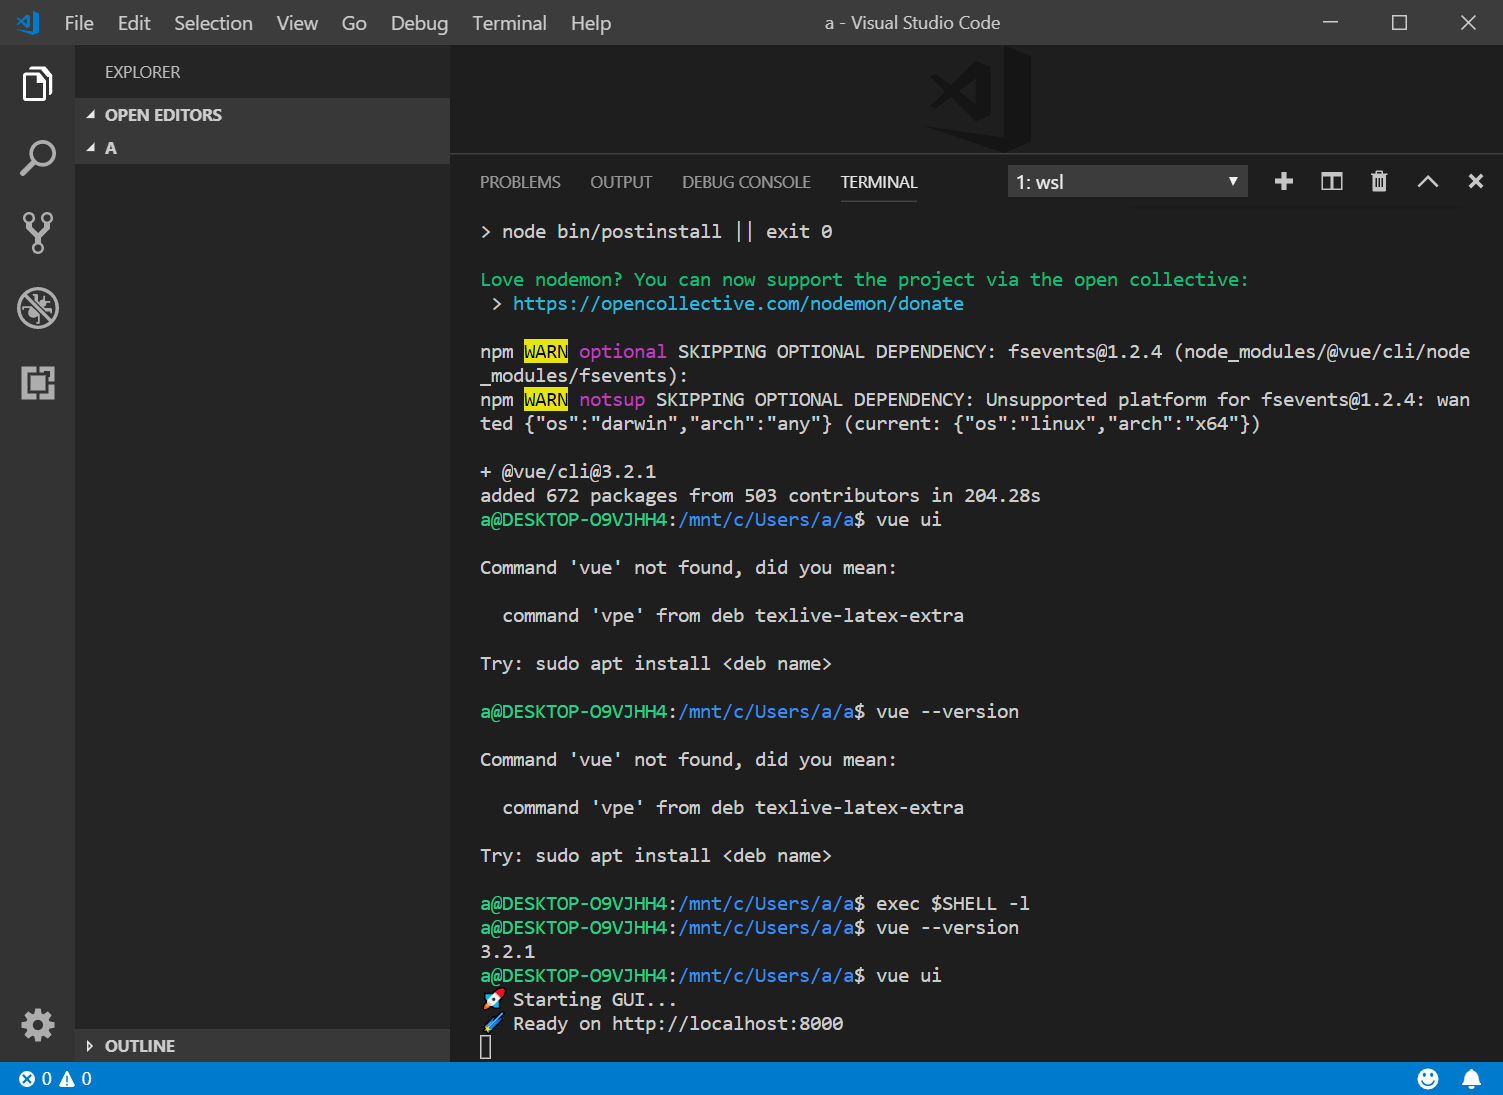Open the Source Control view
This screenshot has height=1095, width=1503.
(x=37, y=232)
